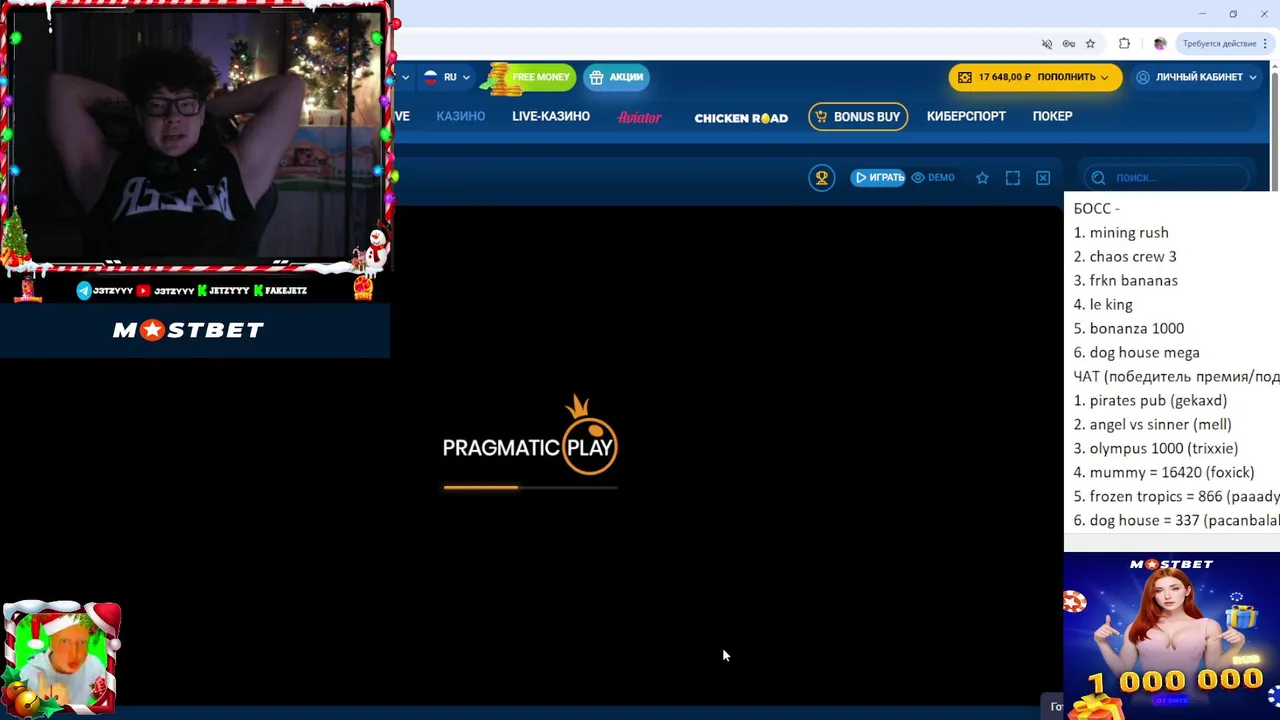This screenshot has width=1280, height=720.
Task: Click the trophy tournaments icon
Action: tap(822, 178)
